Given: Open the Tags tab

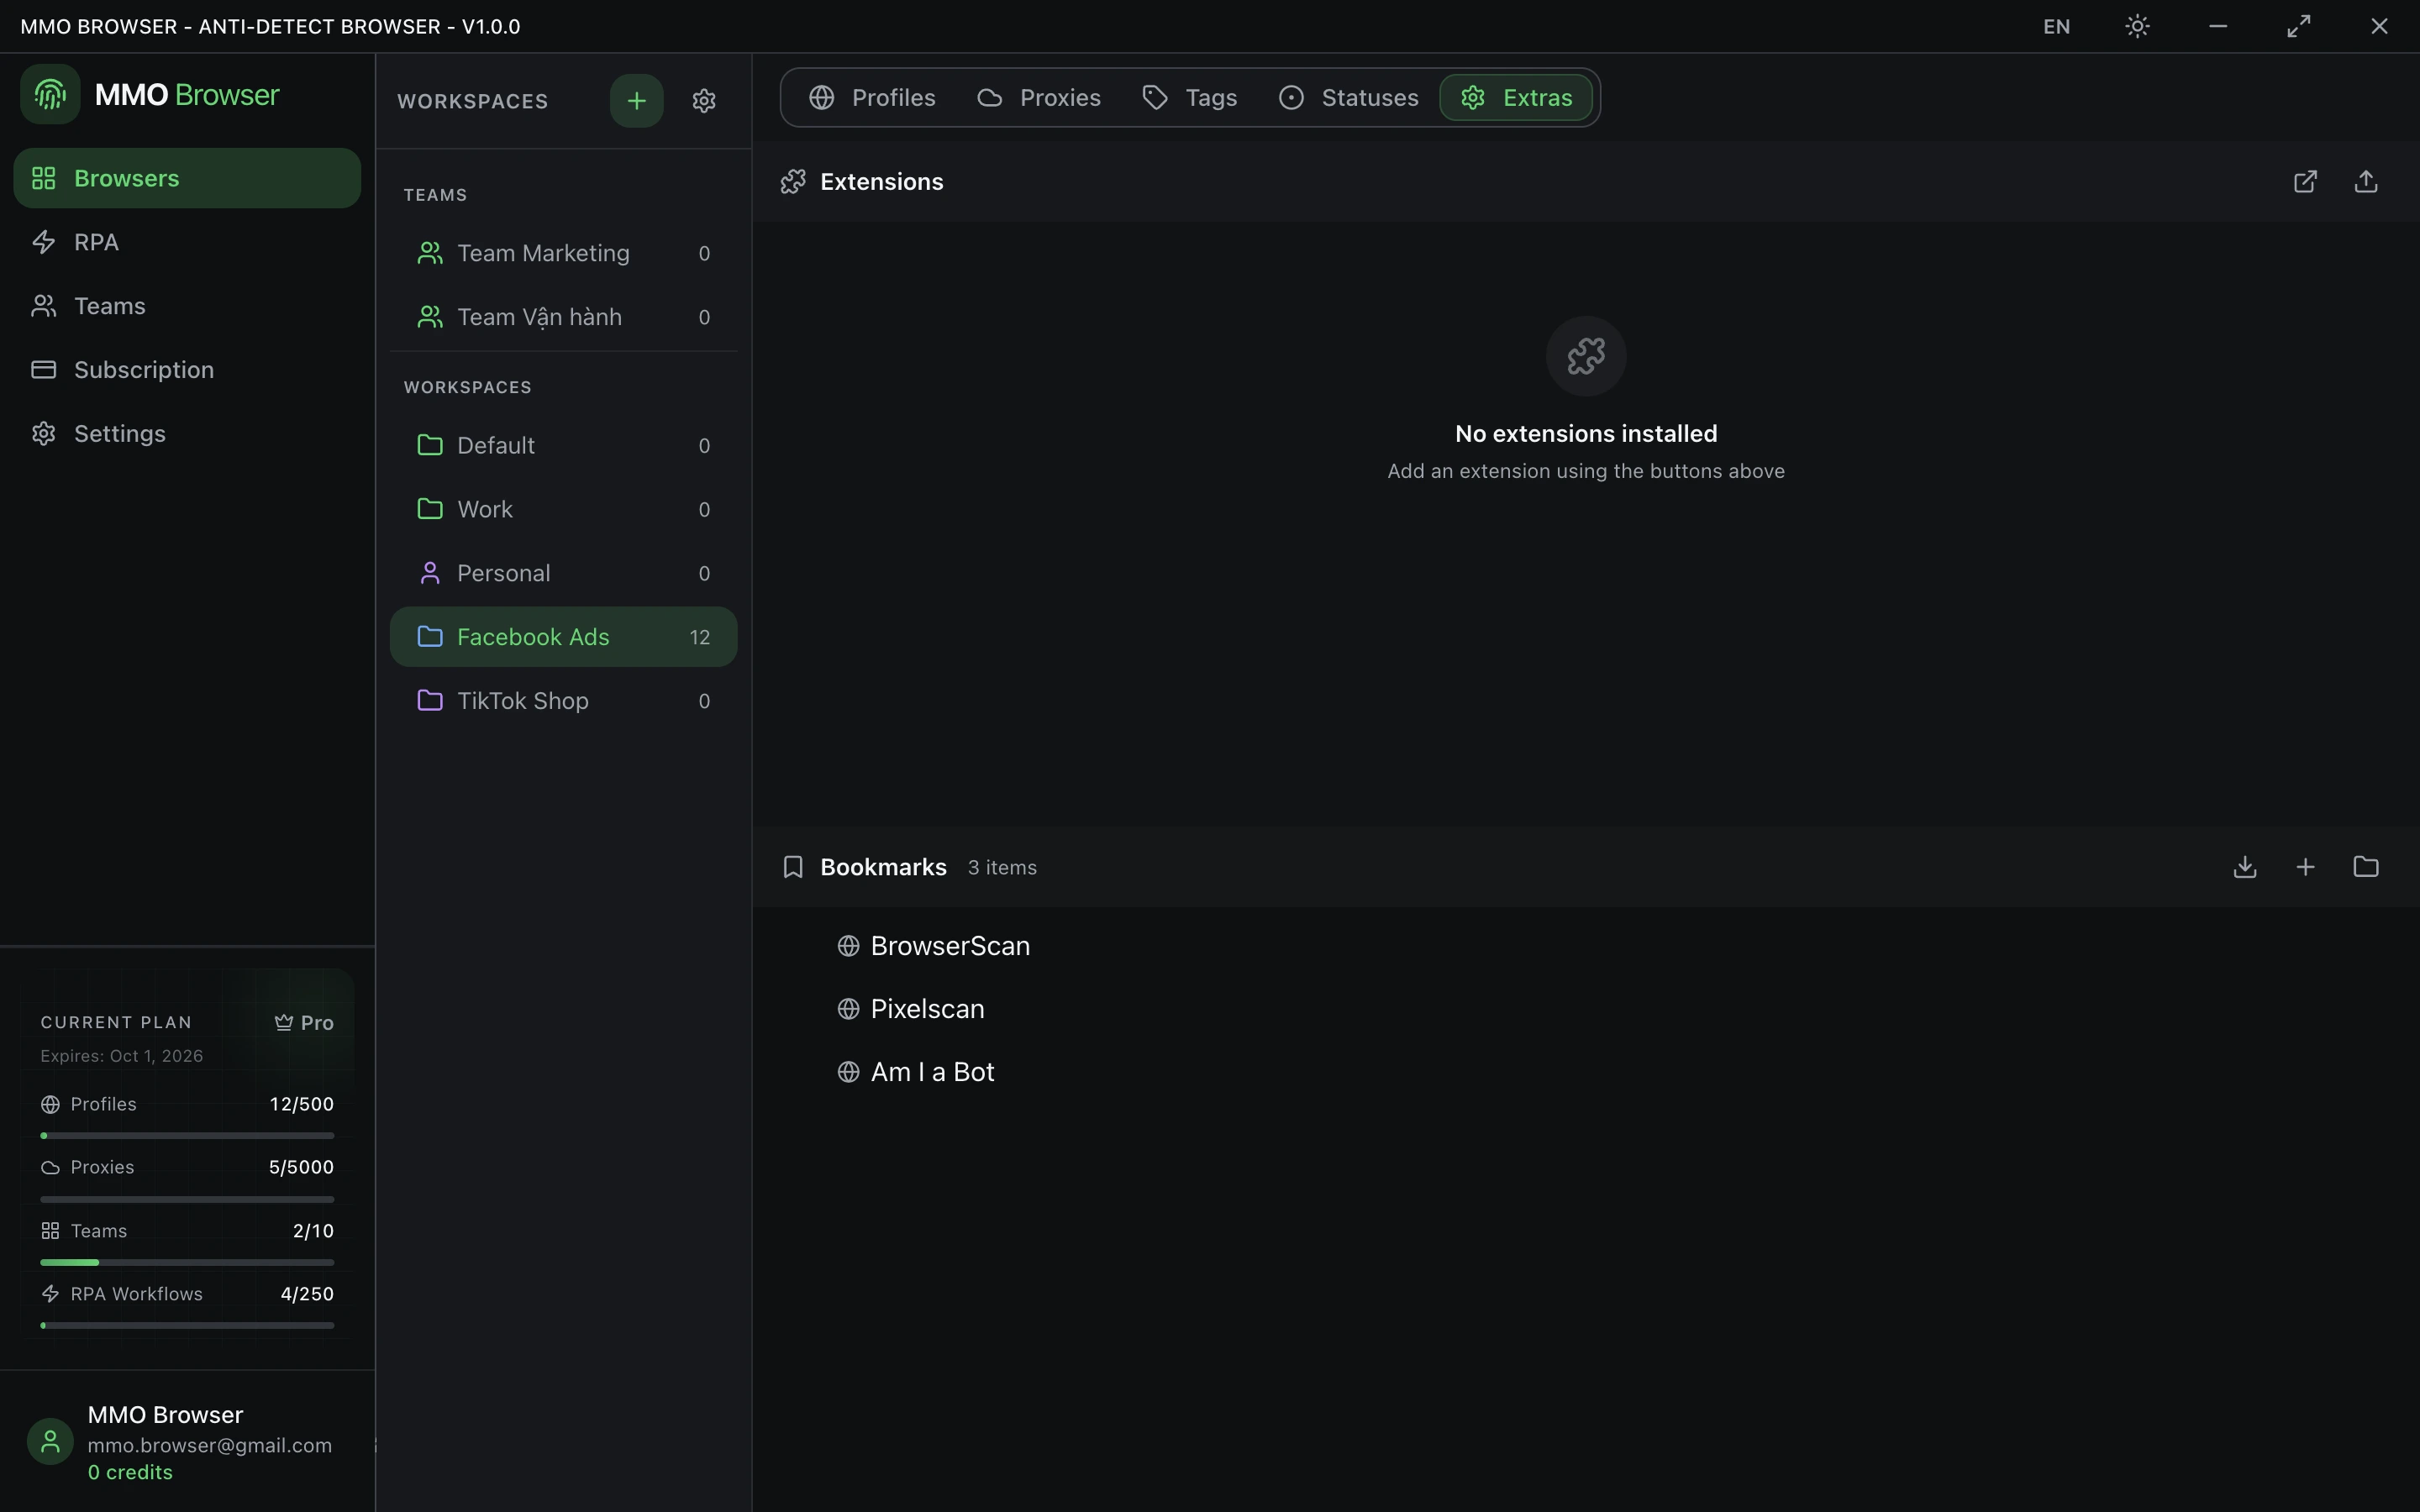Looking at the screenshot, I should [1190, 97].
